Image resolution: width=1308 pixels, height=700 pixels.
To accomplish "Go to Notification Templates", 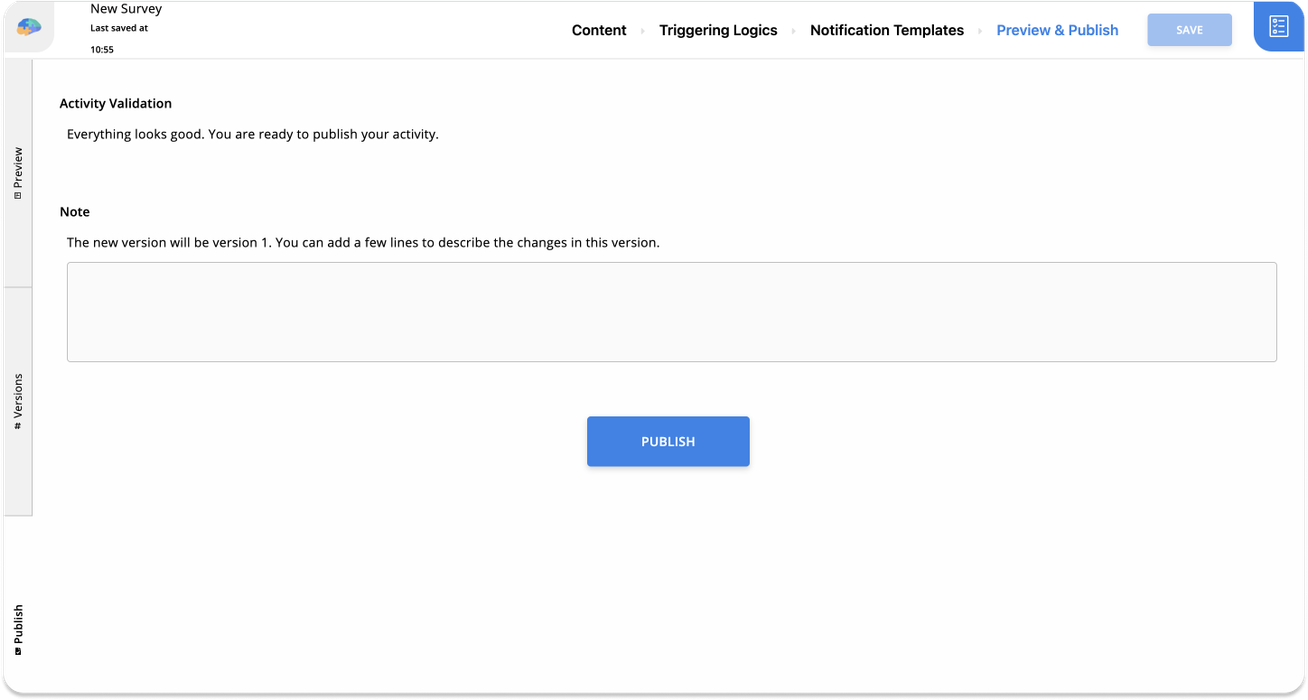I will click(886, 30).
